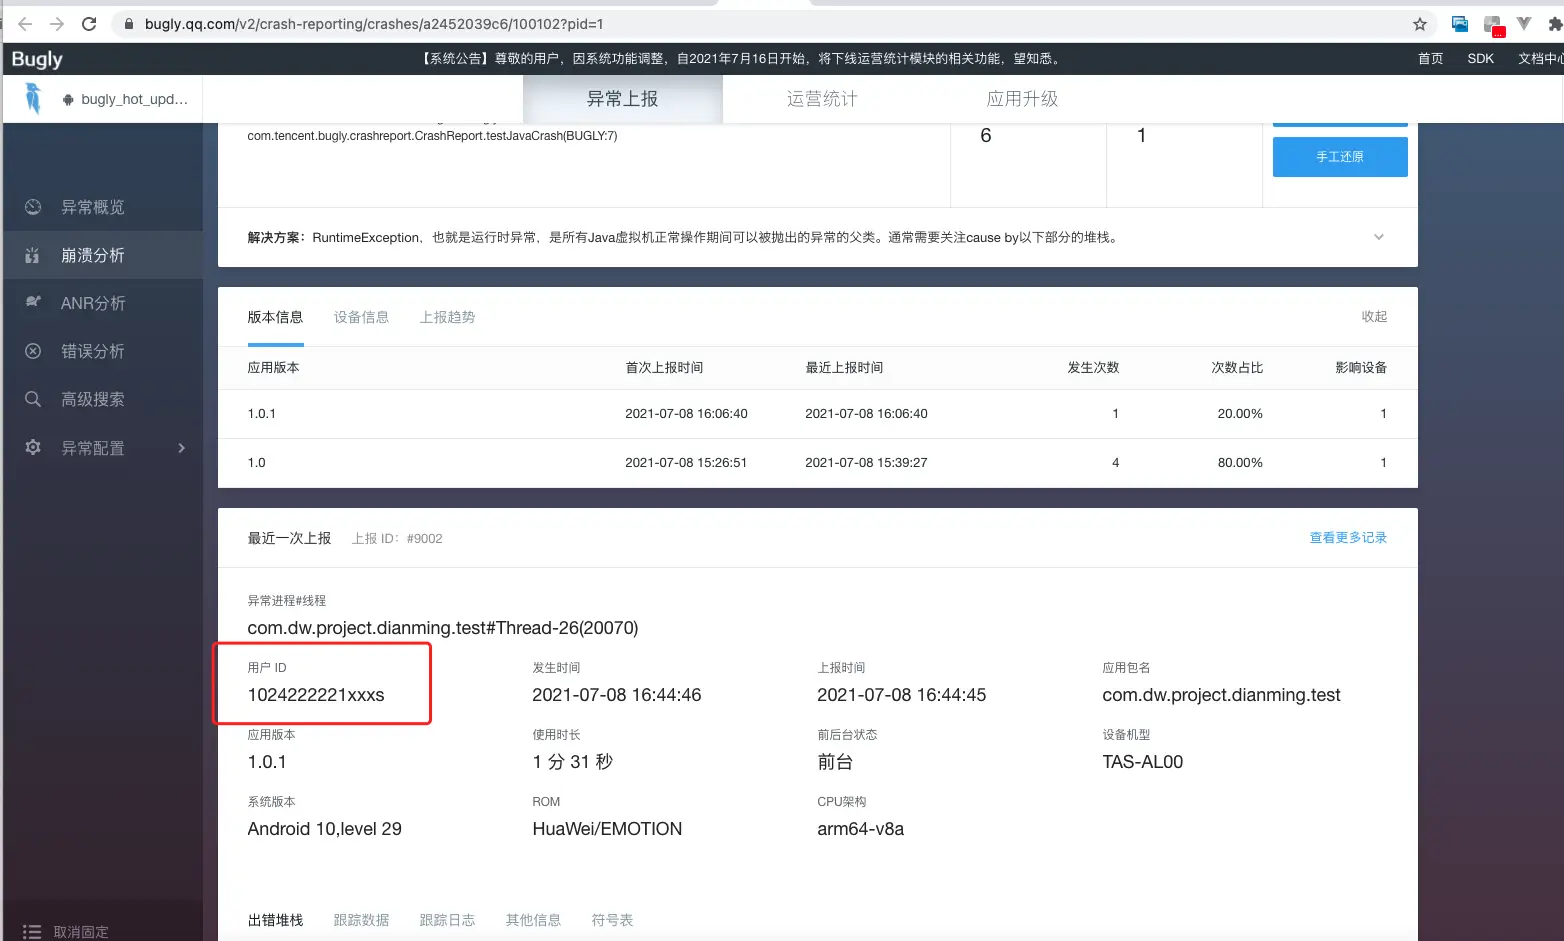Viewport: 1564px width, 941px height.
Task: Open 异常概览 dashboard icon in sidebar
Action: pos(33,207)
